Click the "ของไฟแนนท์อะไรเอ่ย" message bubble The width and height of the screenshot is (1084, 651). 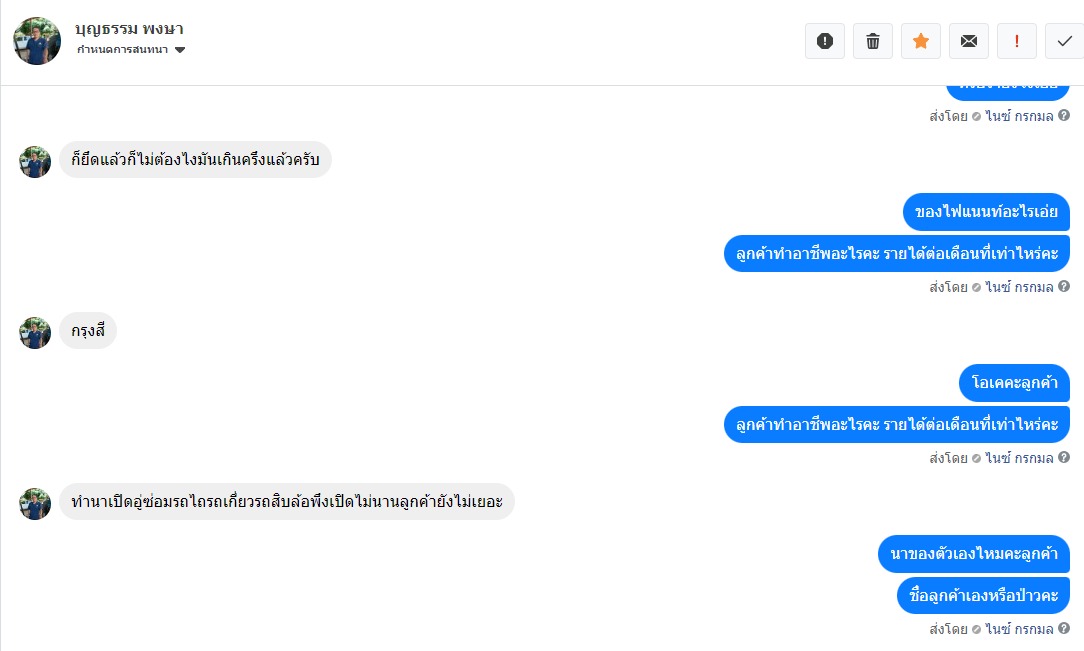(986, 212)
